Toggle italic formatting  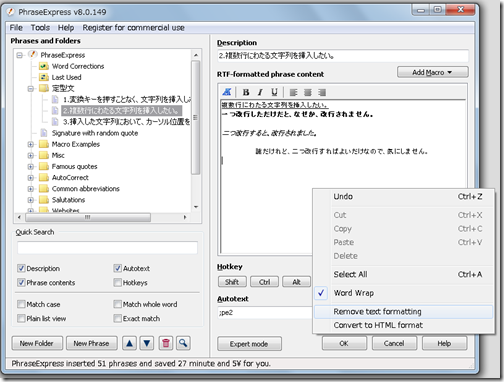[x=260, y=92]
